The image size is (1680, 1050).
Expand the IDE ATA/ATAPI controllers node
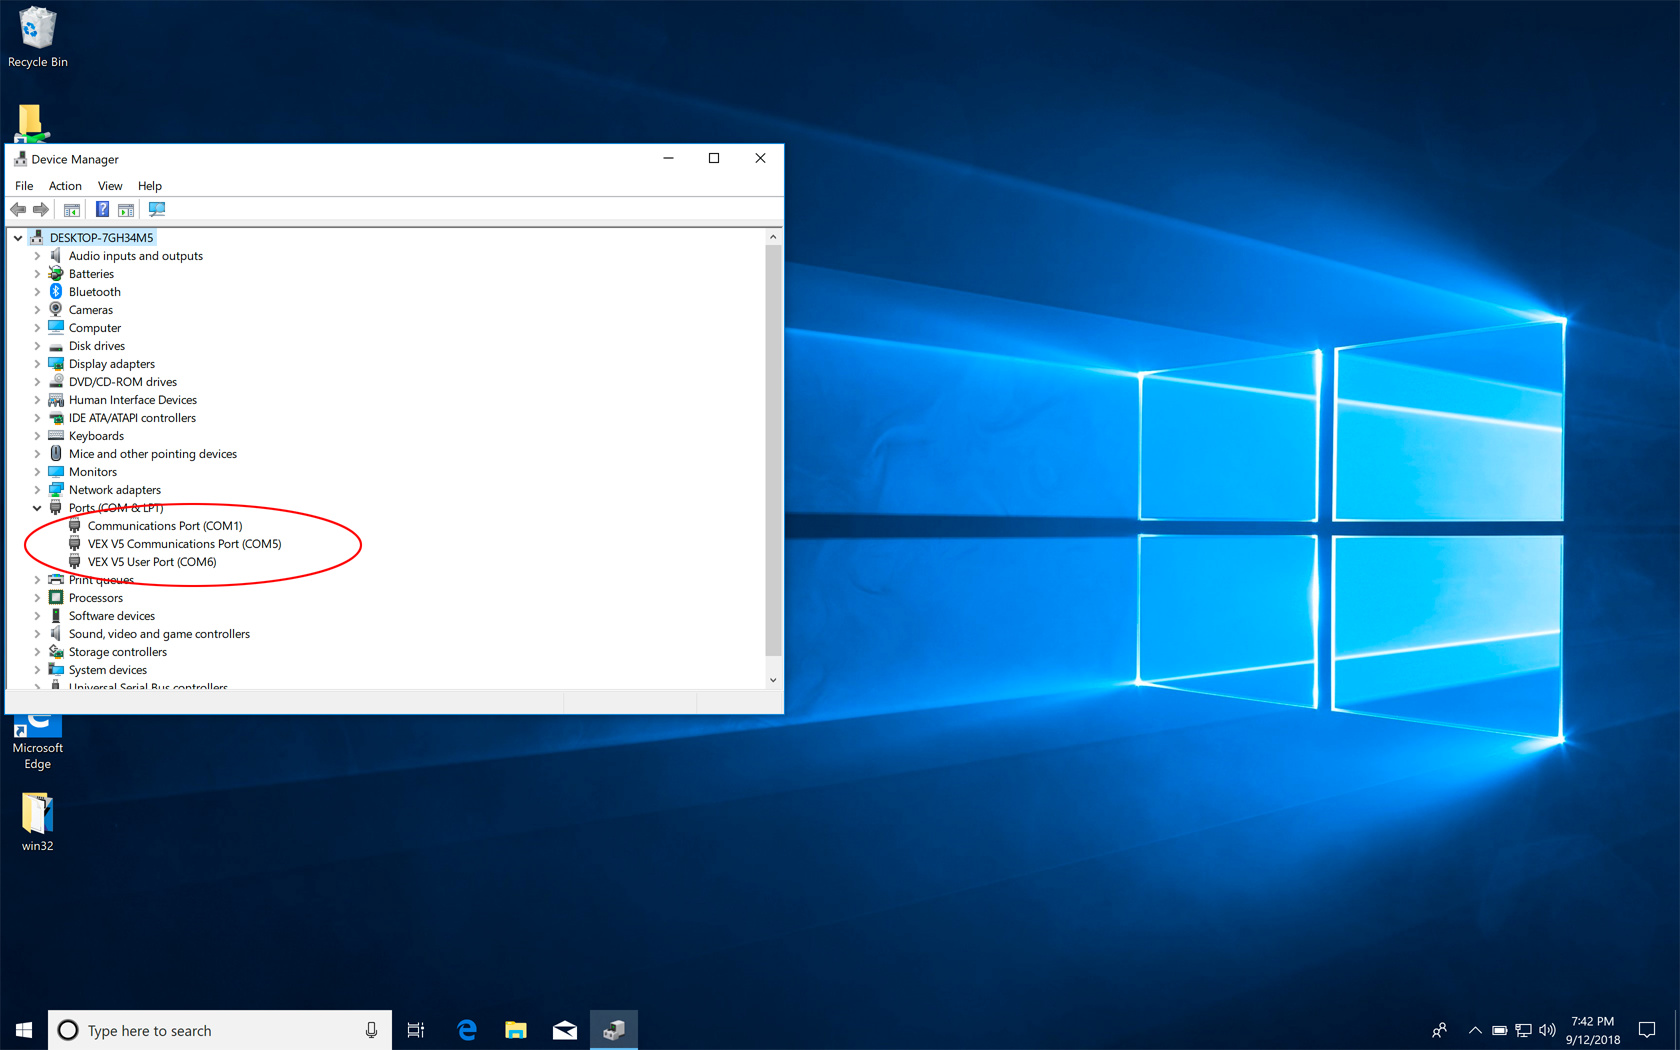pyautogui.click(x=37, y=418)
